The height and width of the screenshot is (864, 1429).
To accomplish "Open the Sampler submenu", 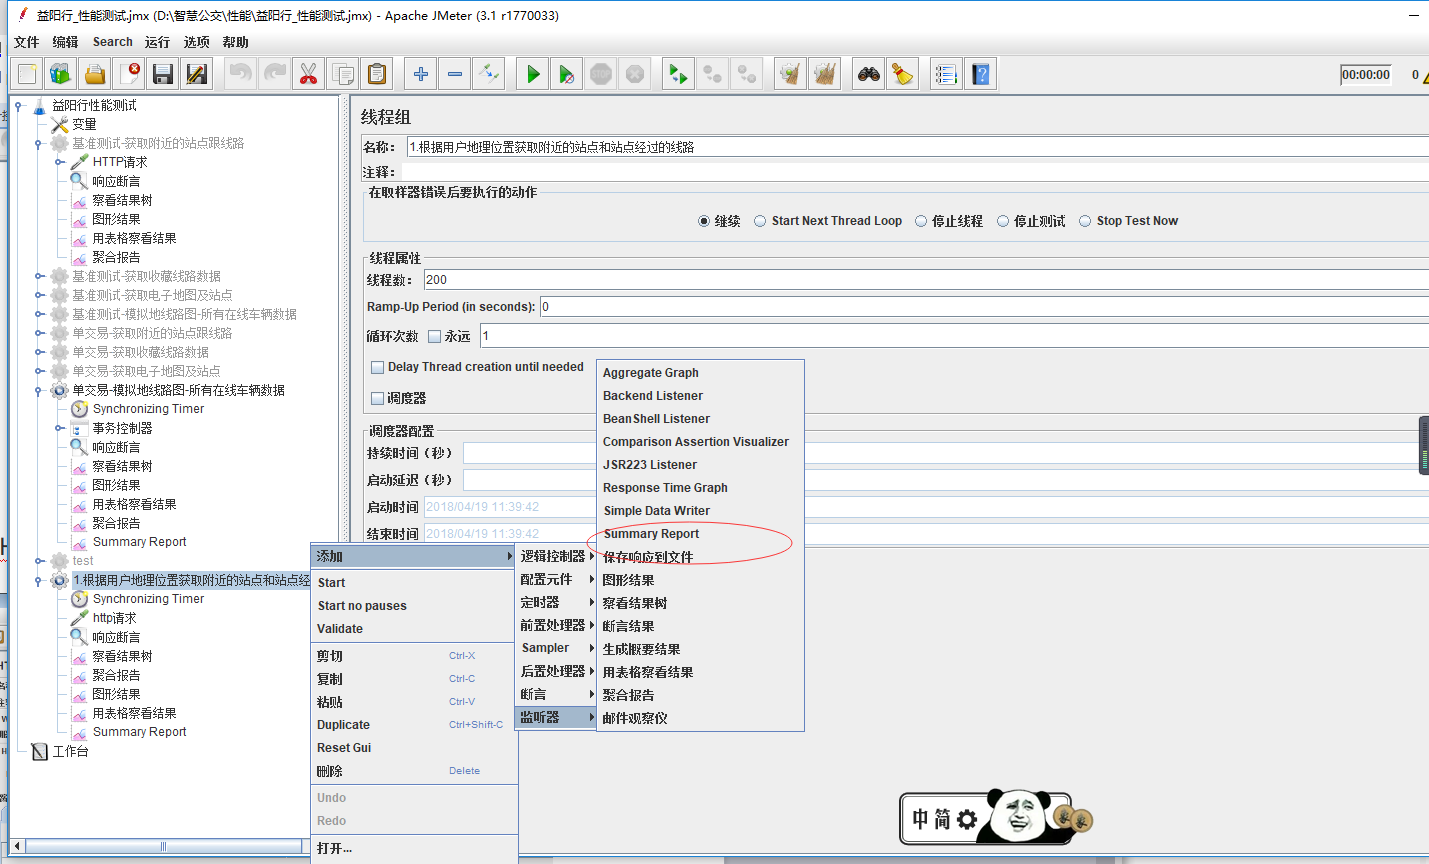I will [x=556, y=648].
